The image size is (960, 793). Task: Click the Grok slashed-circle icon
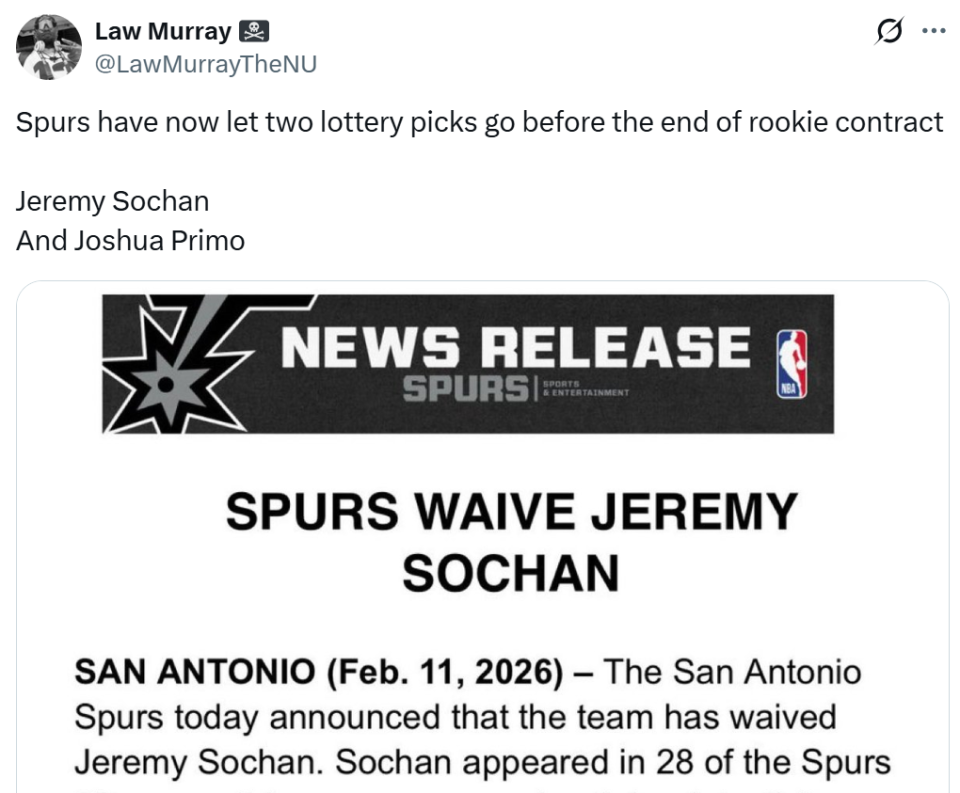click(x=887, y=32)
